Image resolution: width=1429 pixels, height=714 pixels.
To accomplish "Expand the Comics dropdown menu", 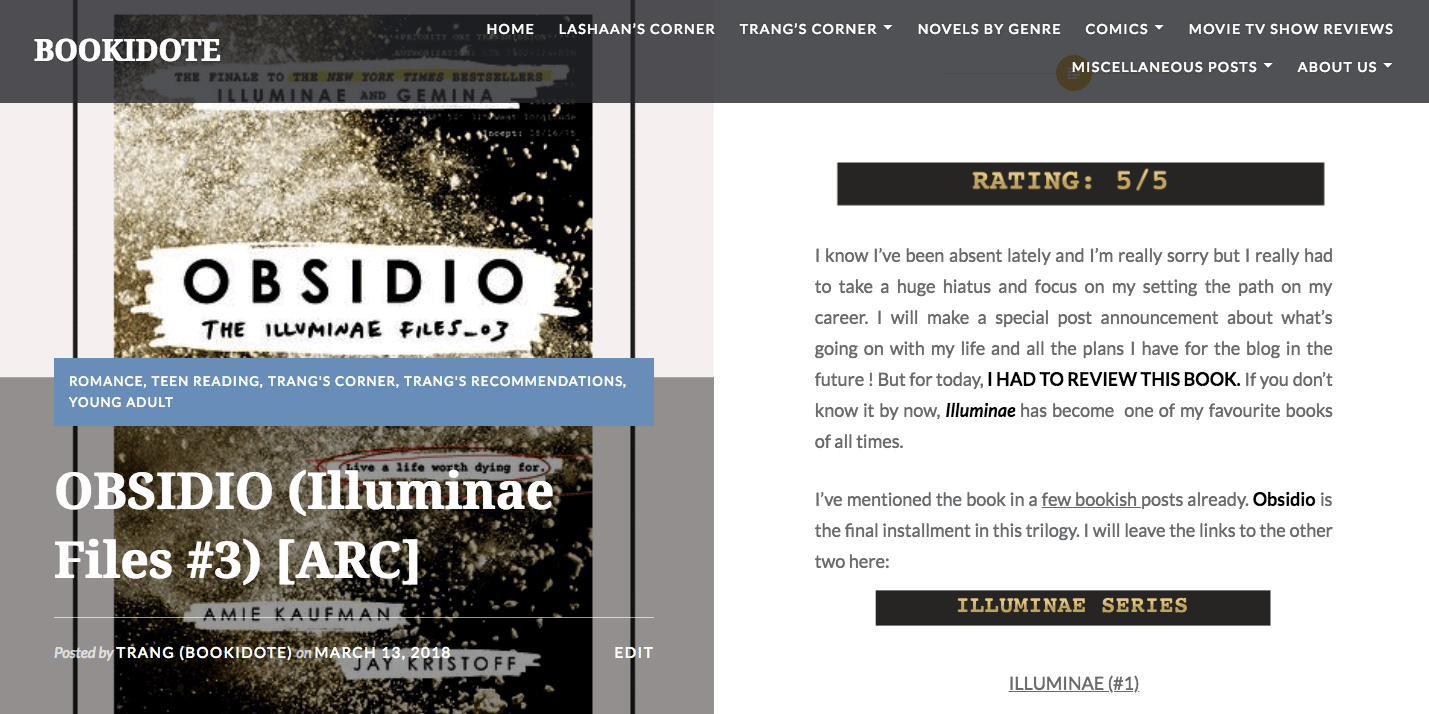I will pyautogui.click(x=1124, y=29).
